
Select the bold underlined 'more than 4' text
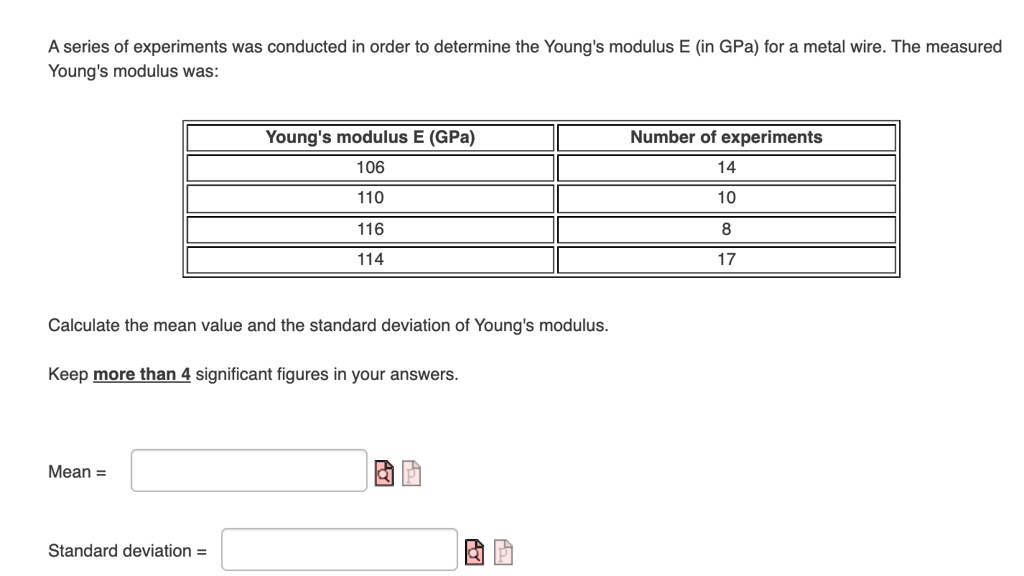(140, 374)
